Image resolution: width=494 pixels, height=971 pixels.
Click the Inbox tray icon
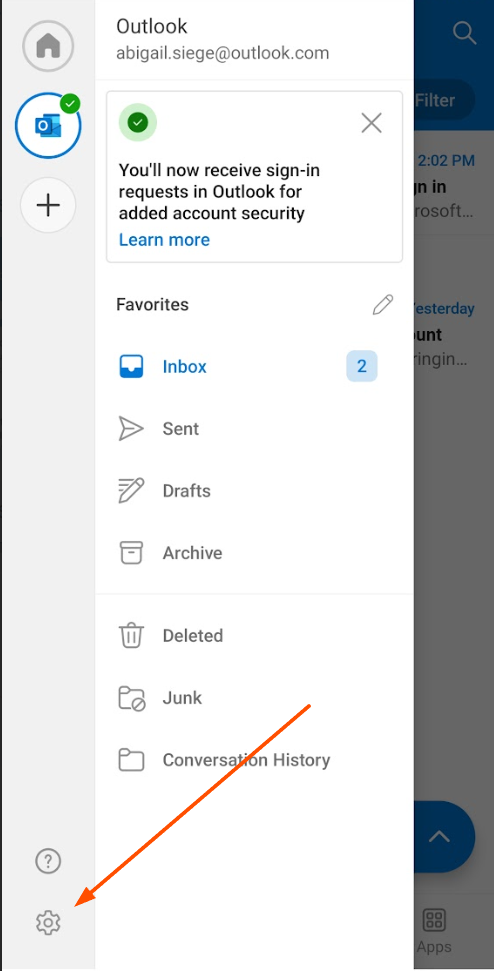(x=131, y=367)
